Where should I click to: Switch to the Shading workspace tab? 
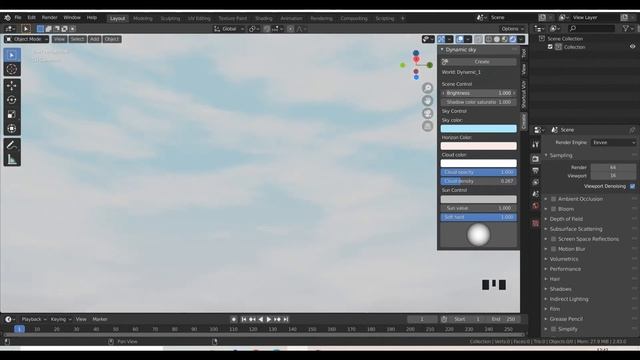[x=264, y=18]
